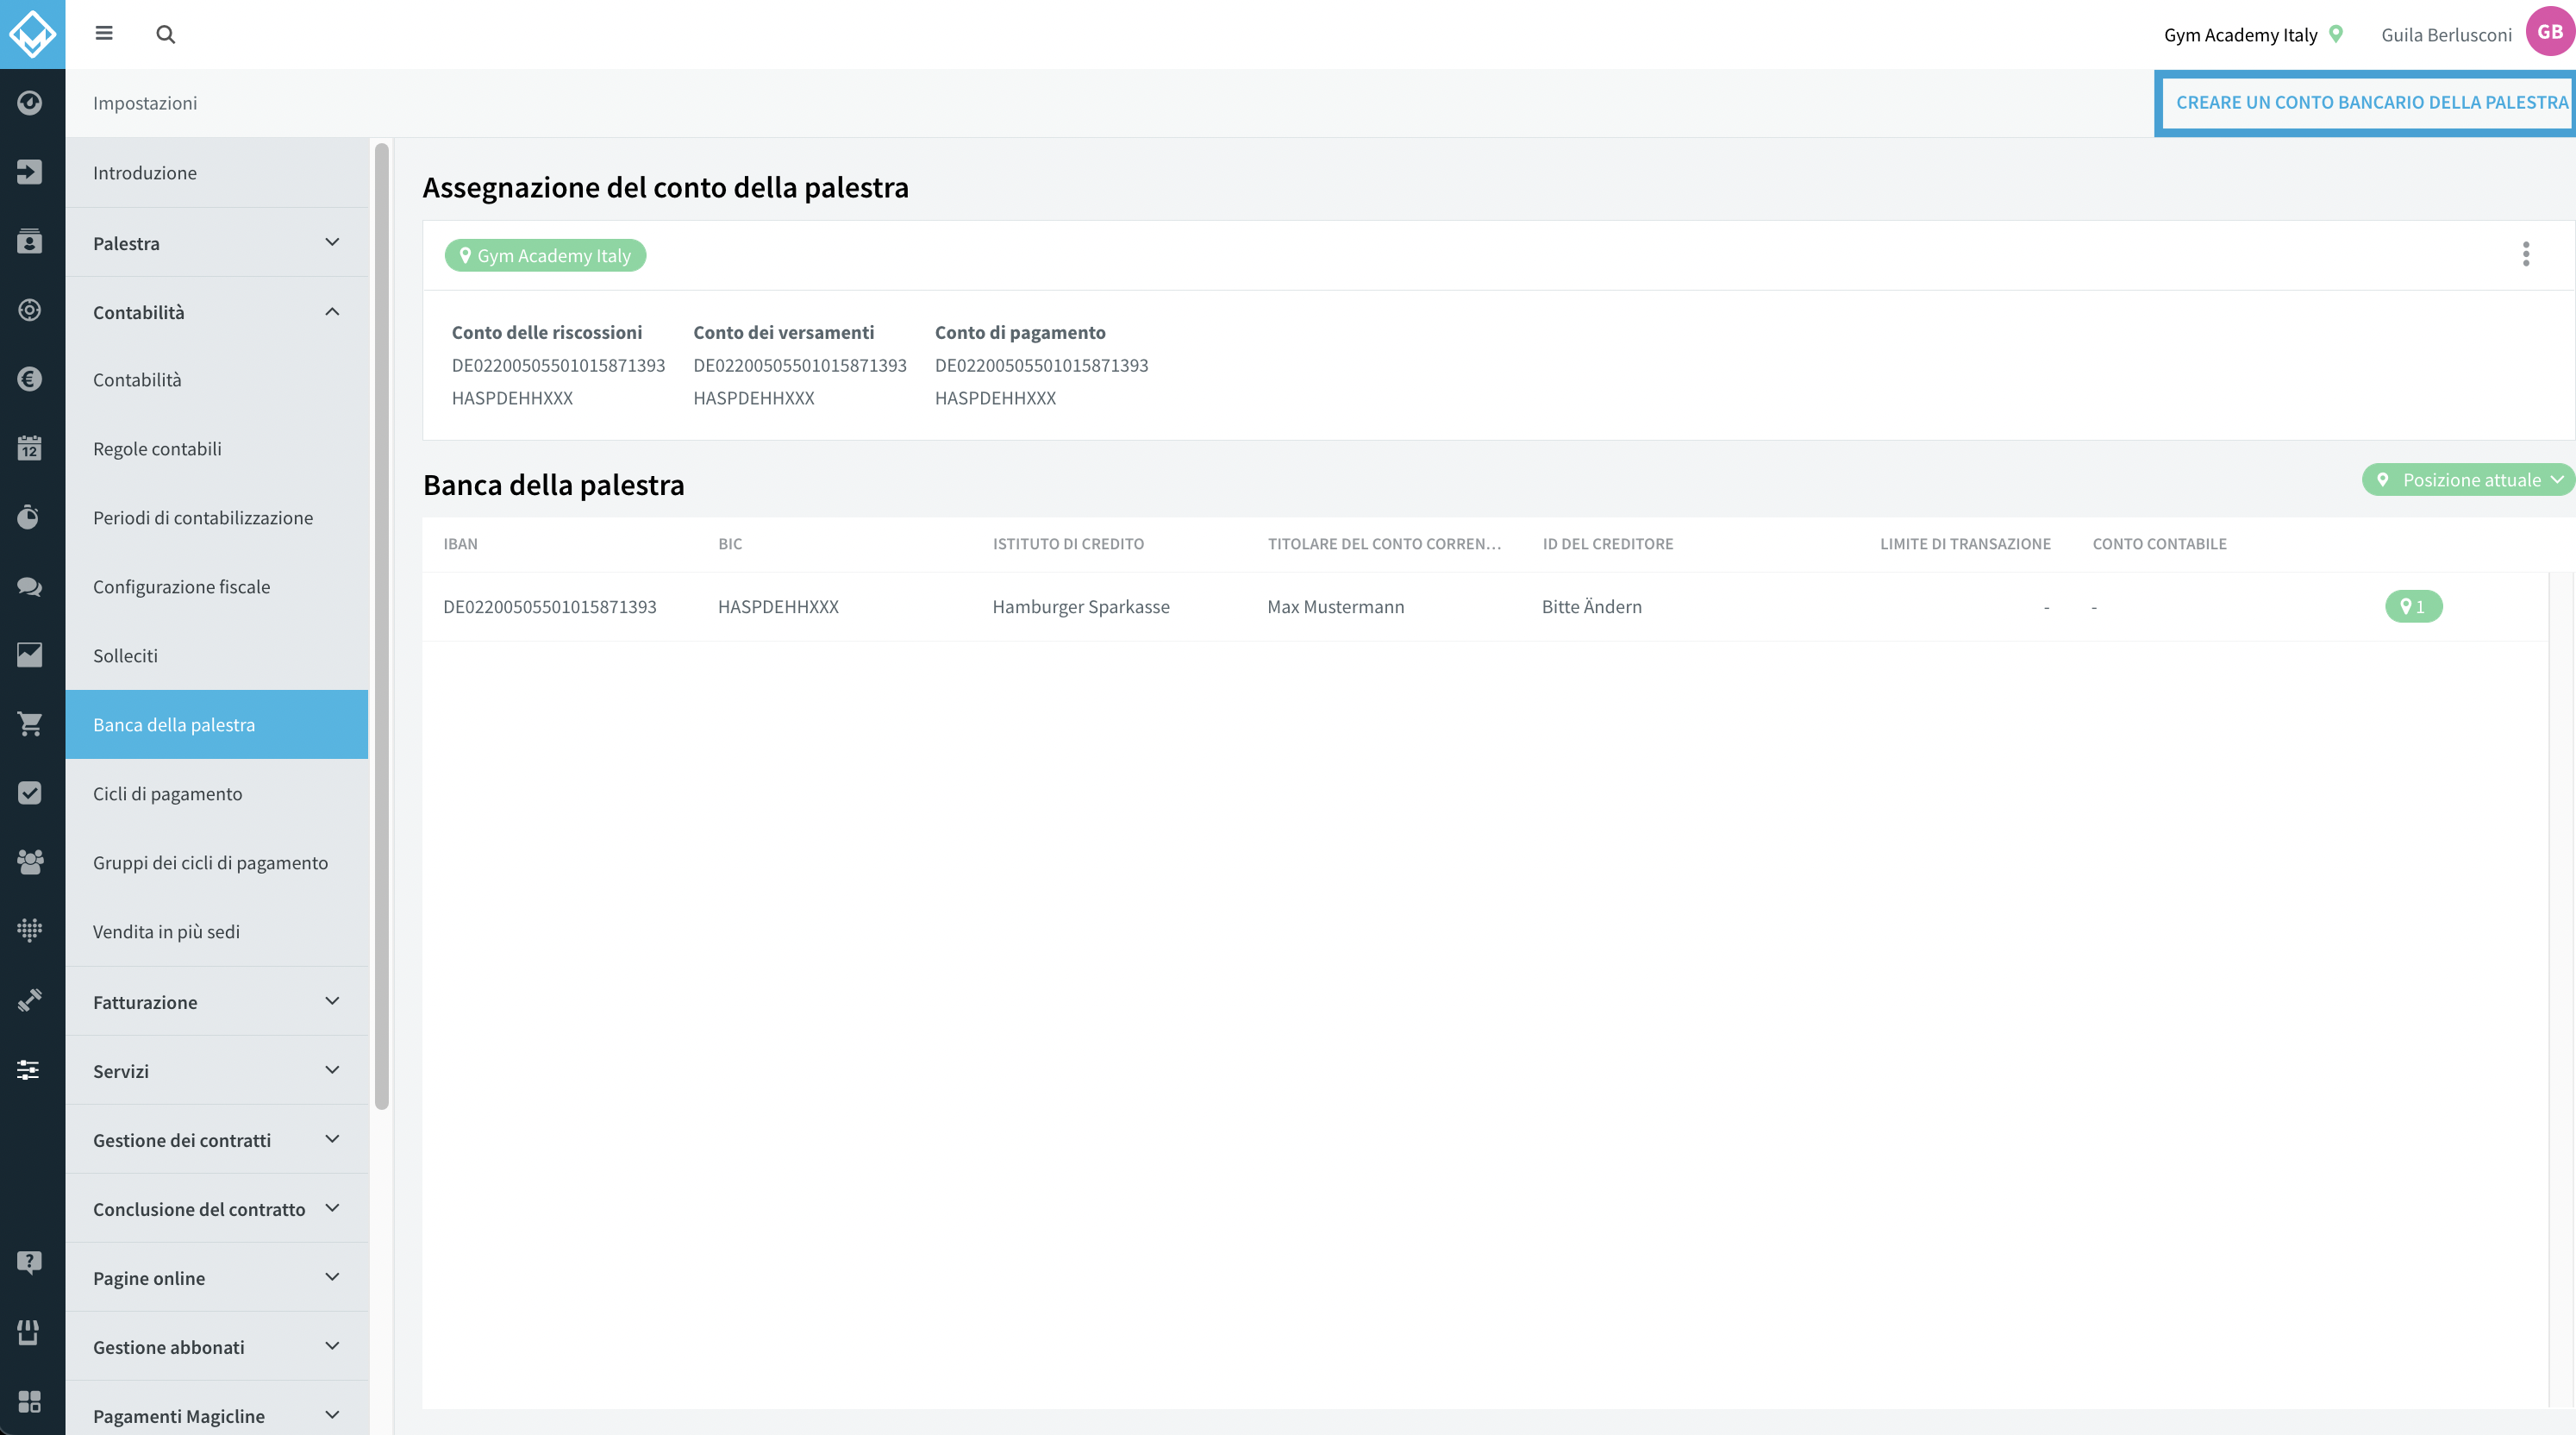Click the Magicline logo icon
This screenshot has width=2576, height=1435.
32,34
